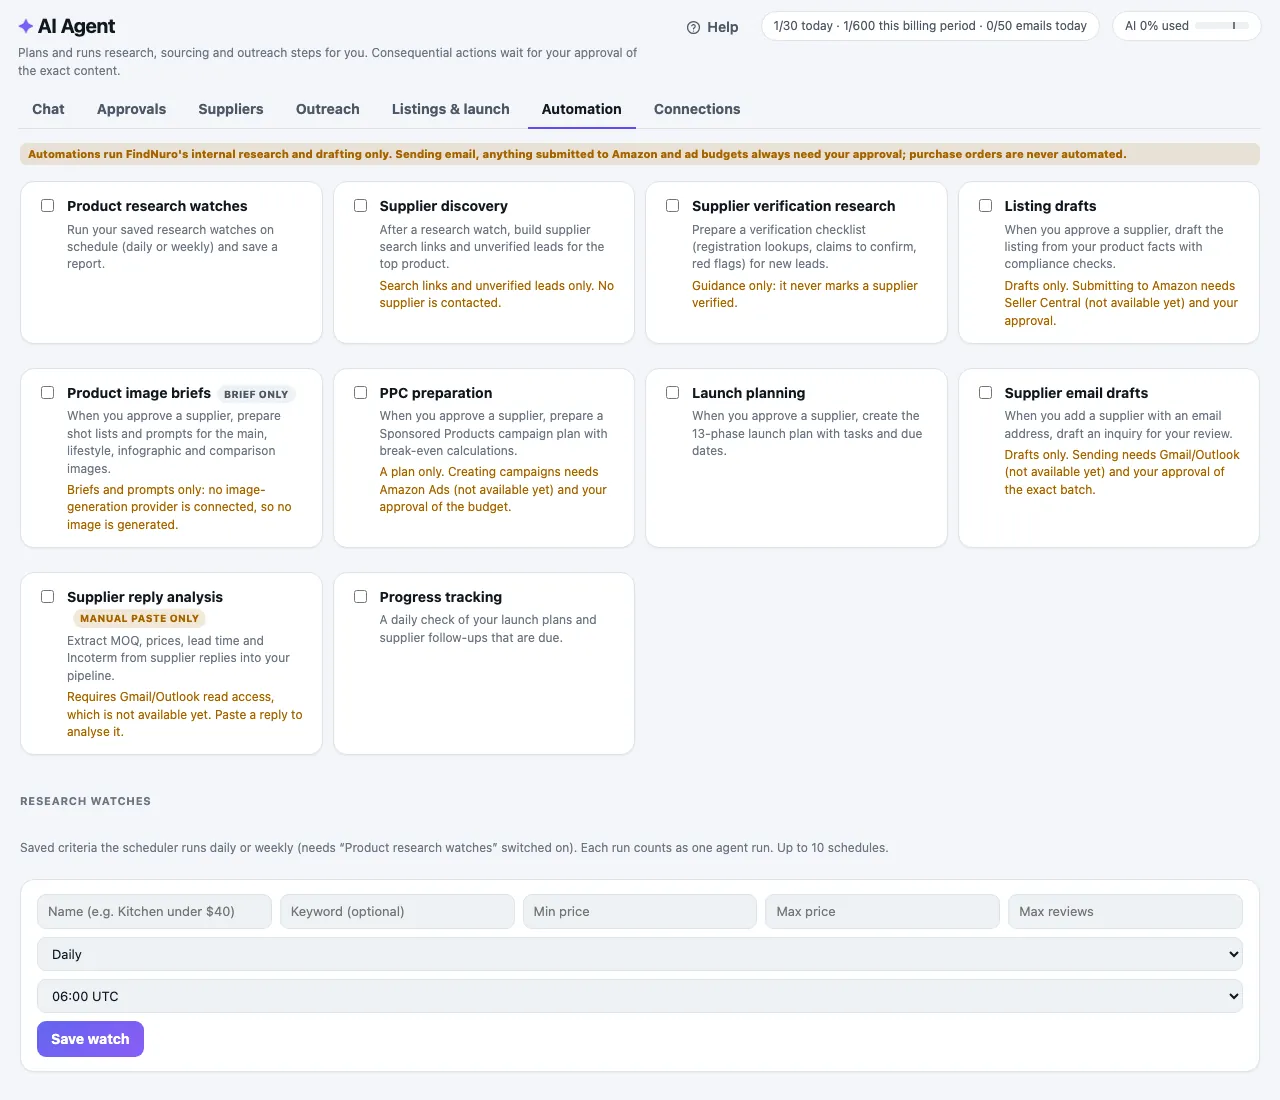The width and height of the screenshot is (1280, 1100).
Task: Focus the watch Name input field
Action: [154, 911]
